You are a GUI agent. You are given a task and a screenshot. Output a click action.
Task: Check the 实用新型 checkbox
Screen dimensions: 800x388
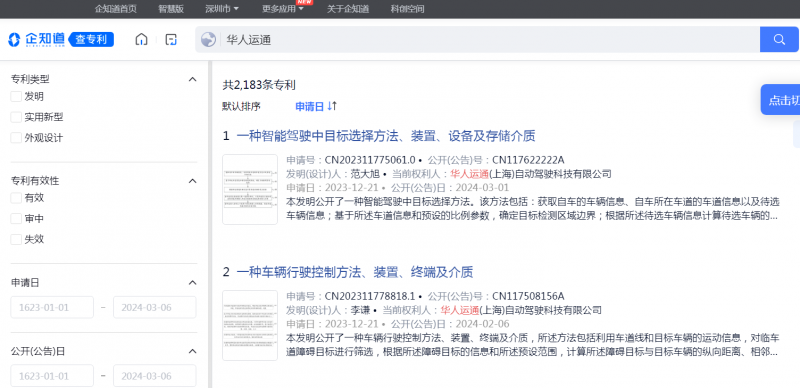[x=16, y=117]
